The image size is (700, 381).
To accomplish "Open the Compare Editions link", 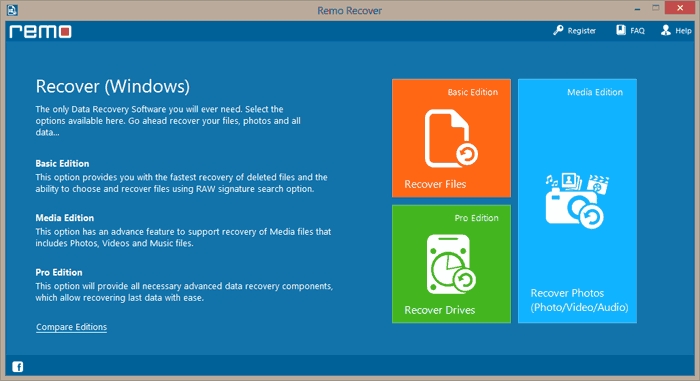I will point(71,327).
